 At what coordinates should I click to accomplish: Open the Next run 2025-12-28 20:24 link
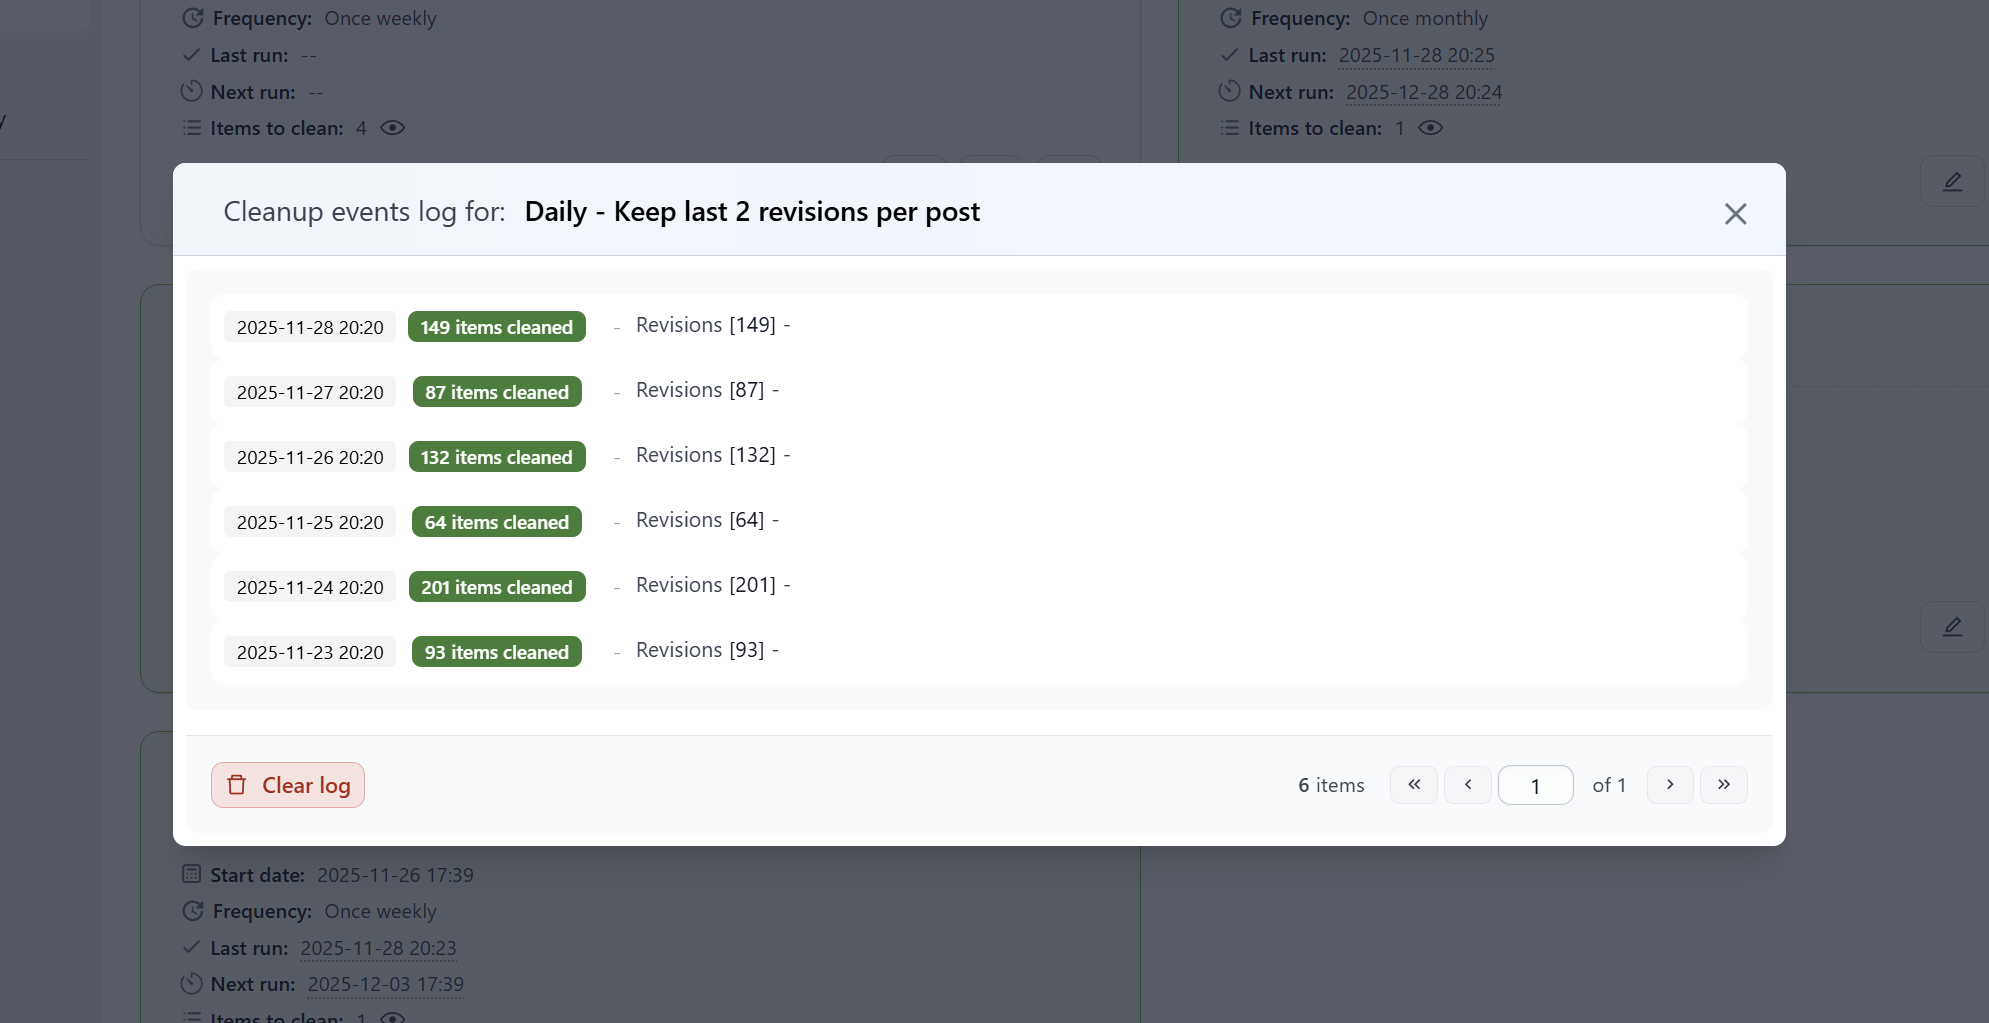point(1424,91)
